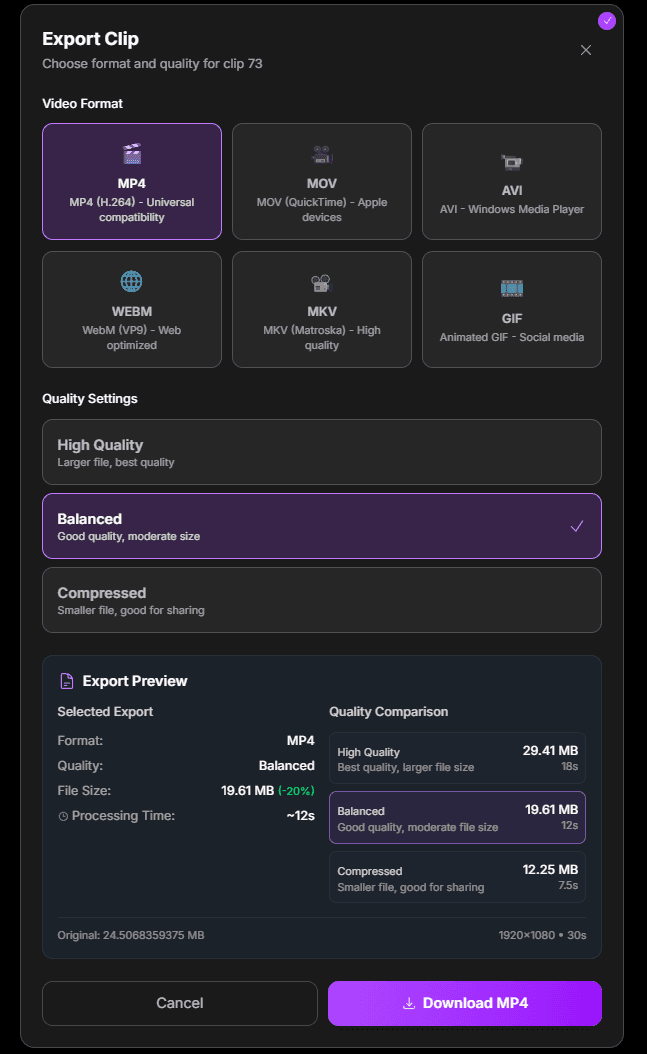647x1054 pixels.
Task: Click the checkmark on the Balanced option
Action: 577,525
